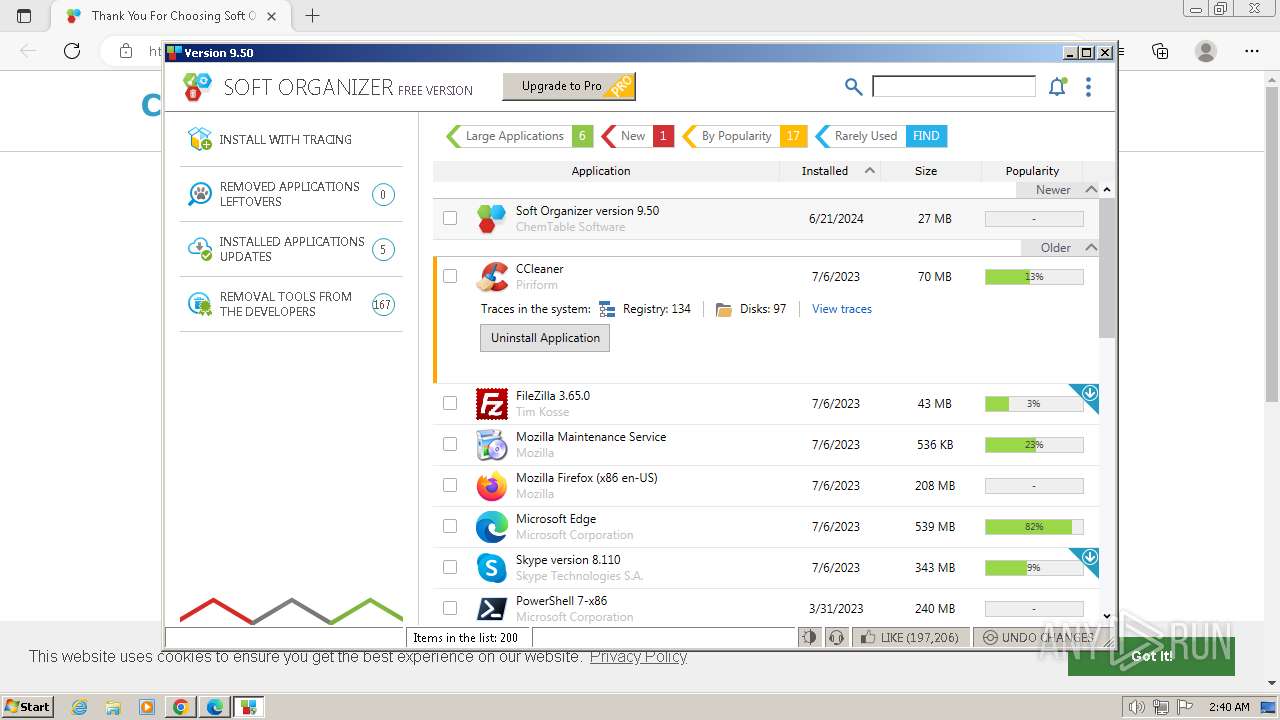The width and height of the screenshot is (1280, 720).
Task: Click the scrollbar down arrow in the list
Action: [x=1106, y=617]
